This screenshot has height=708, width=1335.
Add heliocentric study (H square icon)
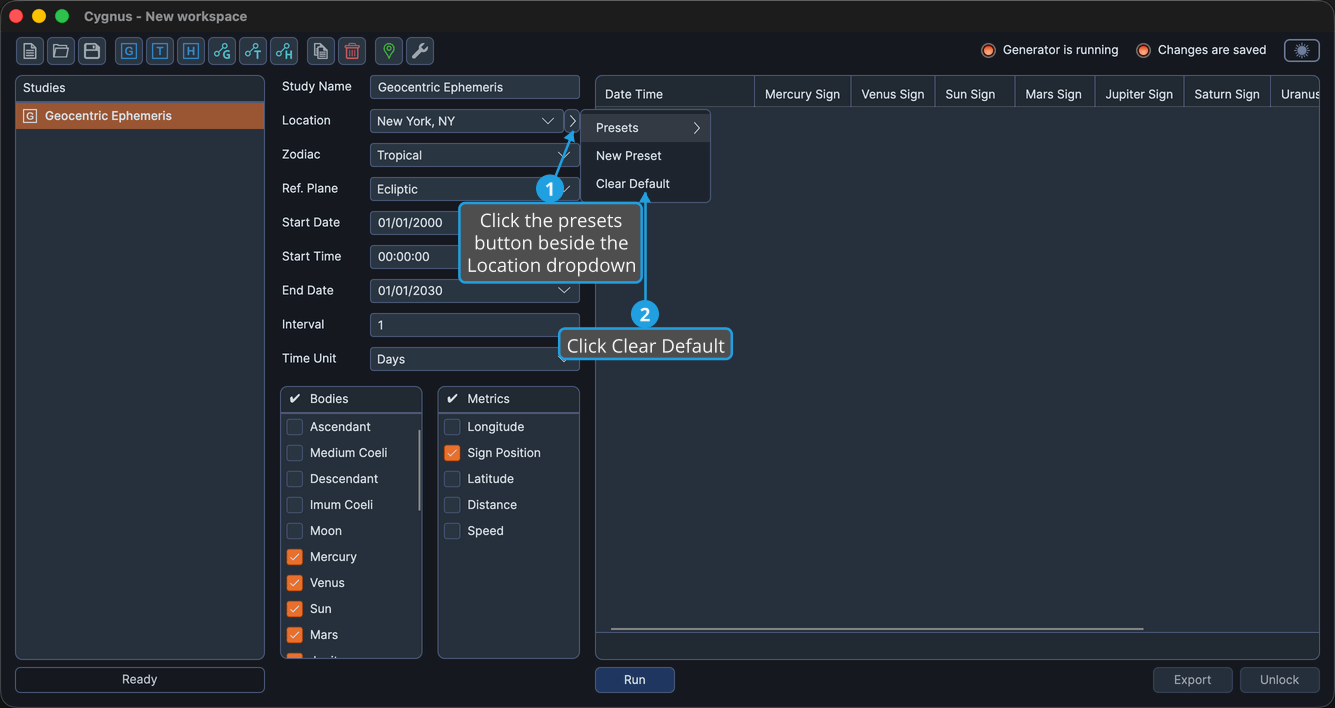tap(191, 51)
